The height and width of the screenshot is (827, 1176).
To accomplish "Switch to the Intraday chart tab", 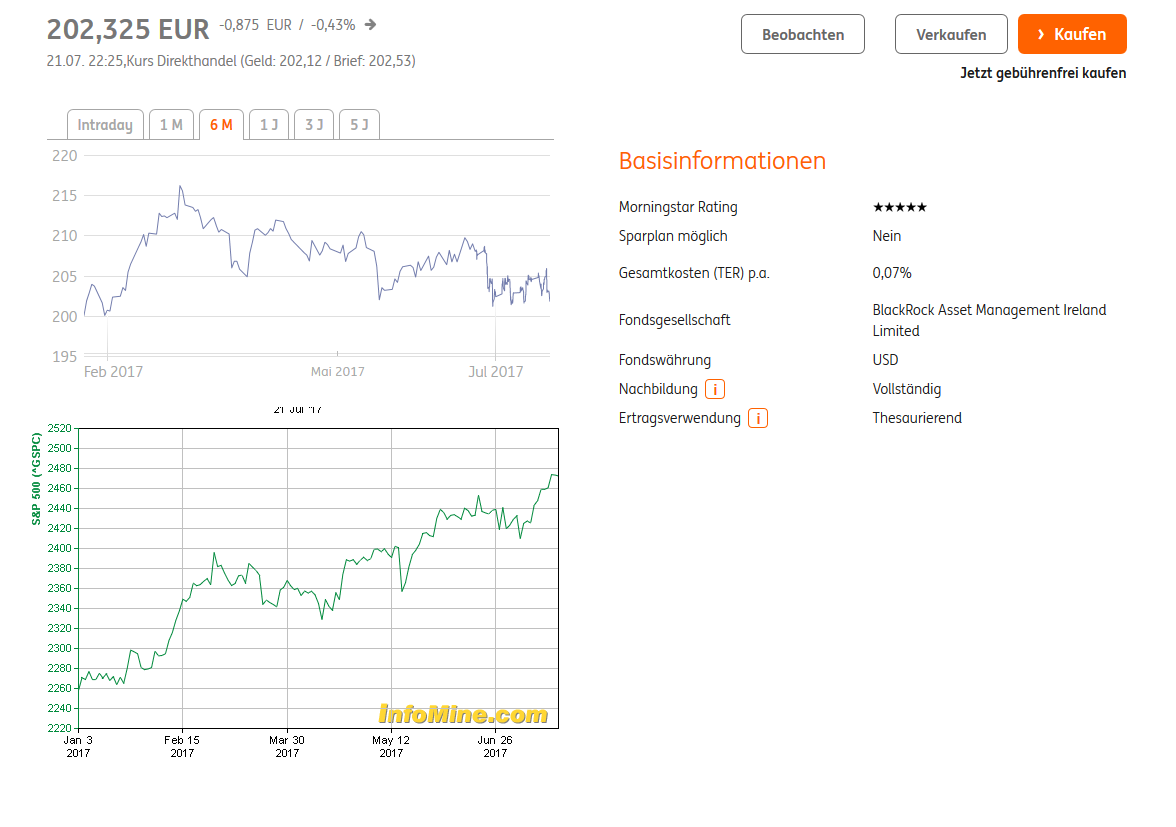I will point(105,125).
